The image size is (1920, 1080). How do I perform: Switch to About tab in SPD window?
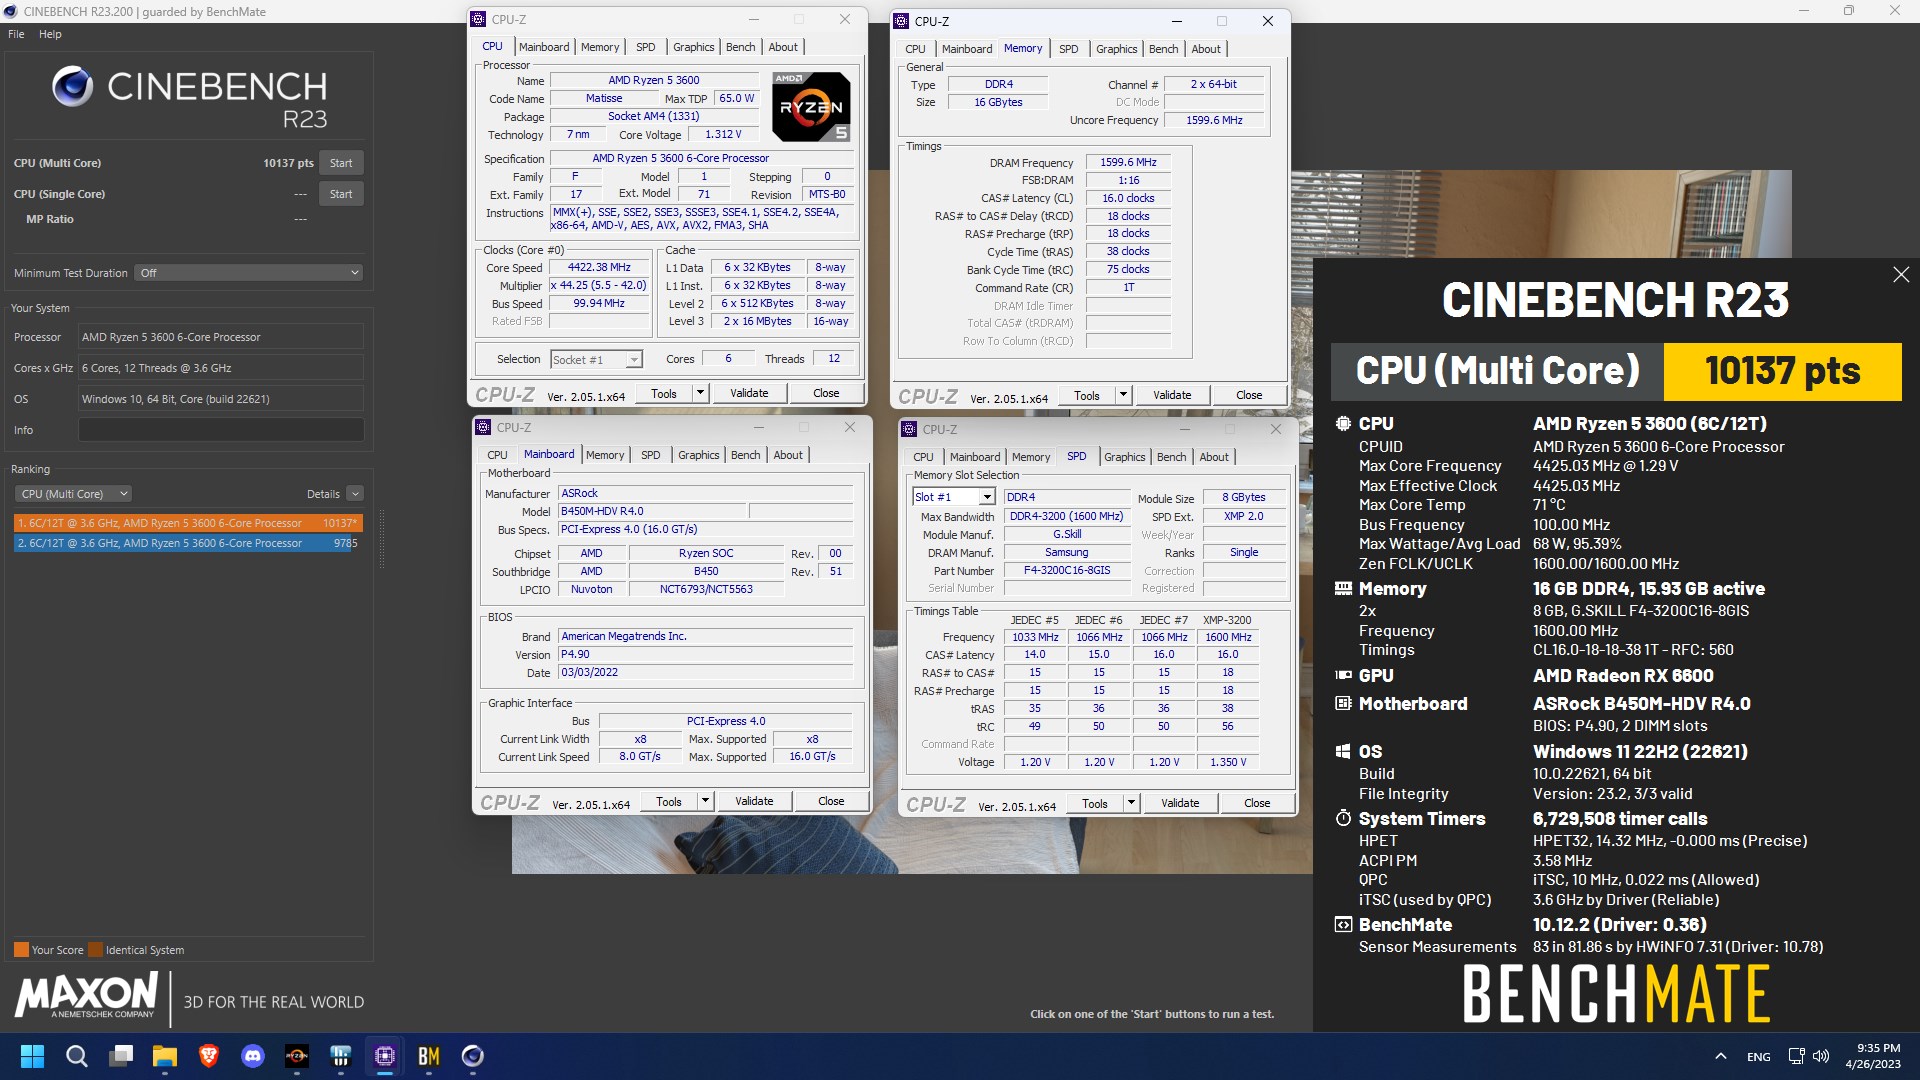[1214, 457]
